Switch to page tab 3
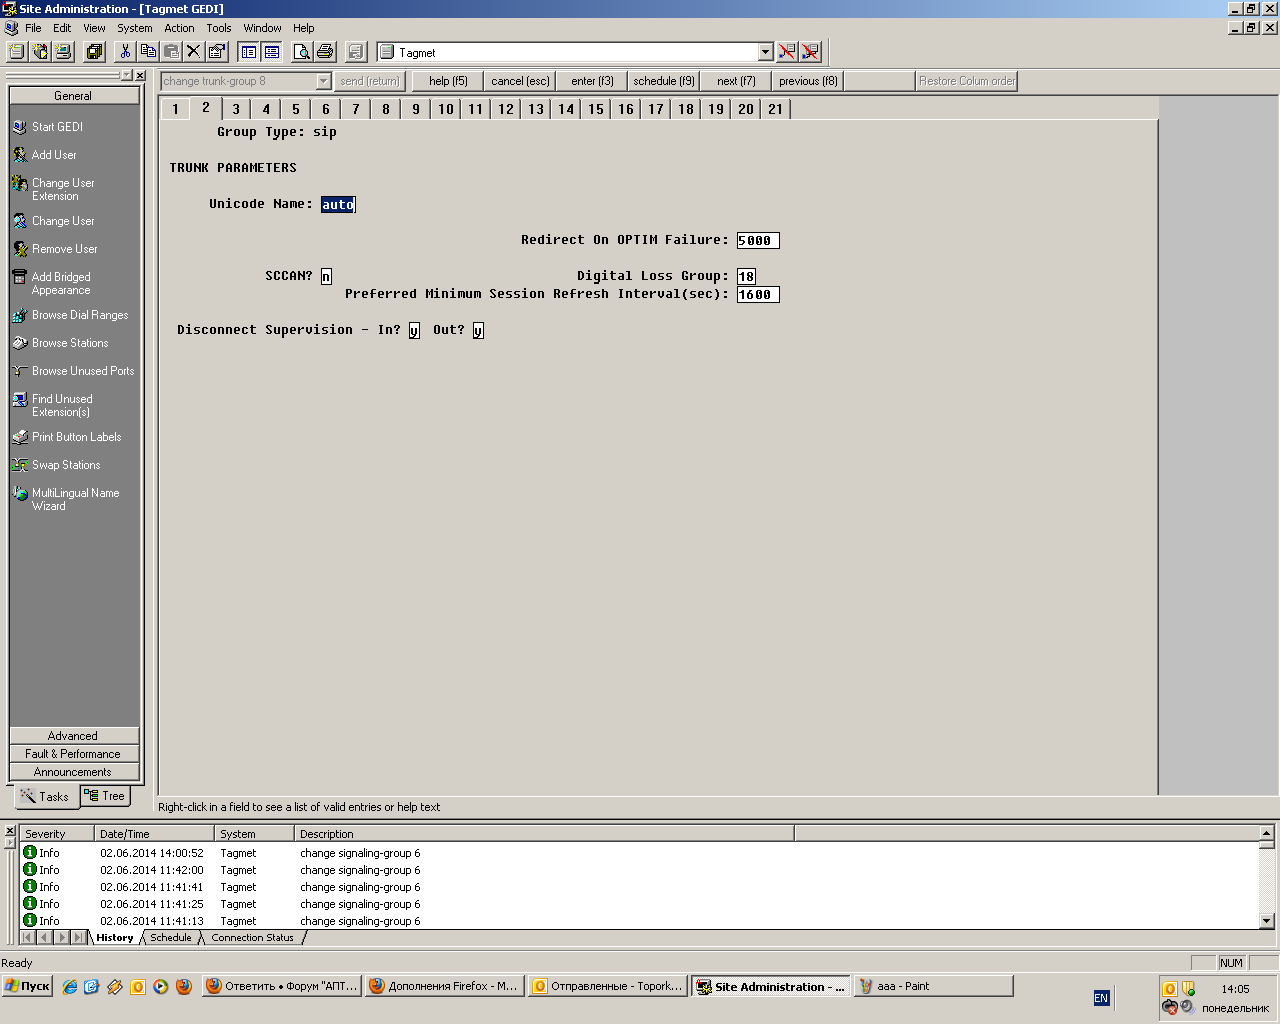Image resolution: width=1280 pixels, height=1024 pixels. click(x=236, y=109)
